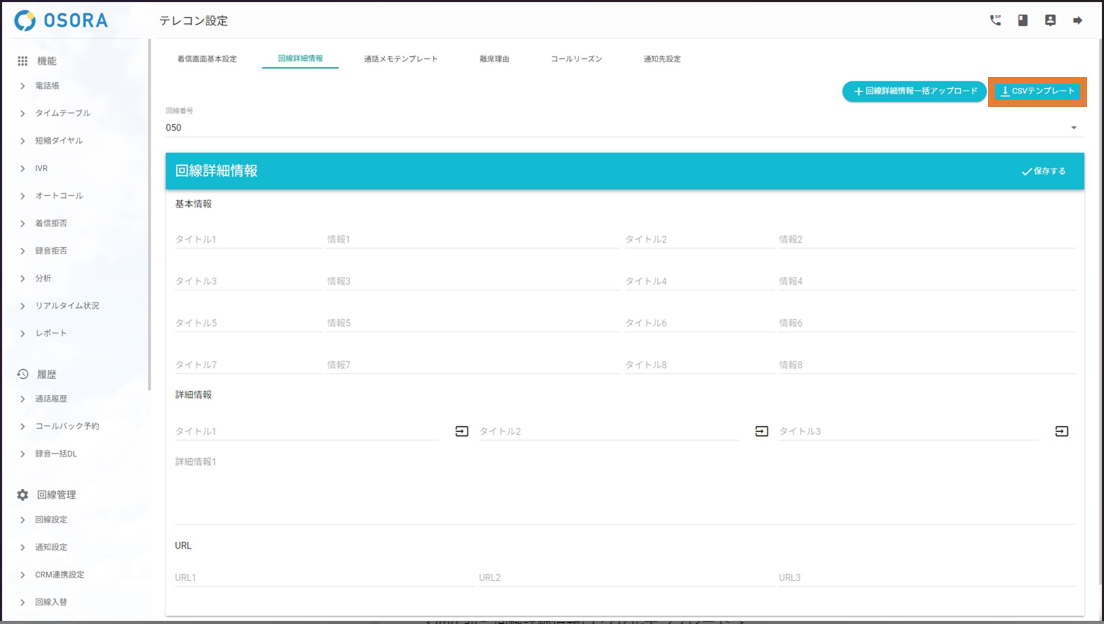Expand the IVR sidebar menu
The width and height of the screenshot is (1104, 624).
[x=40, y=168]
